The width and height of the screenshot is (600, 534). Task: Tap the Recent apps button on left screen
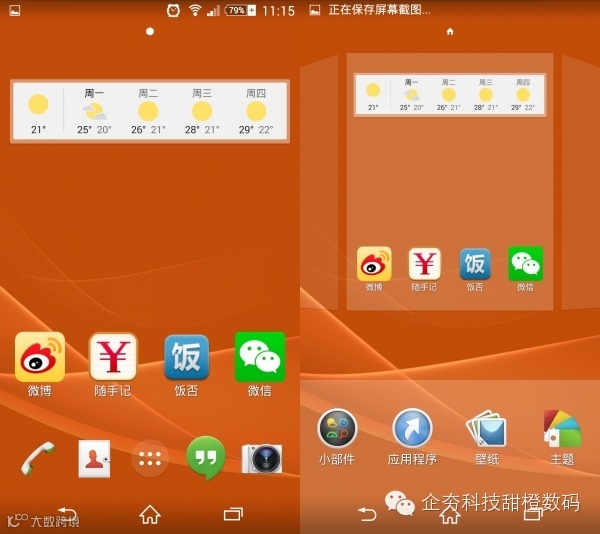coord(233,514)
